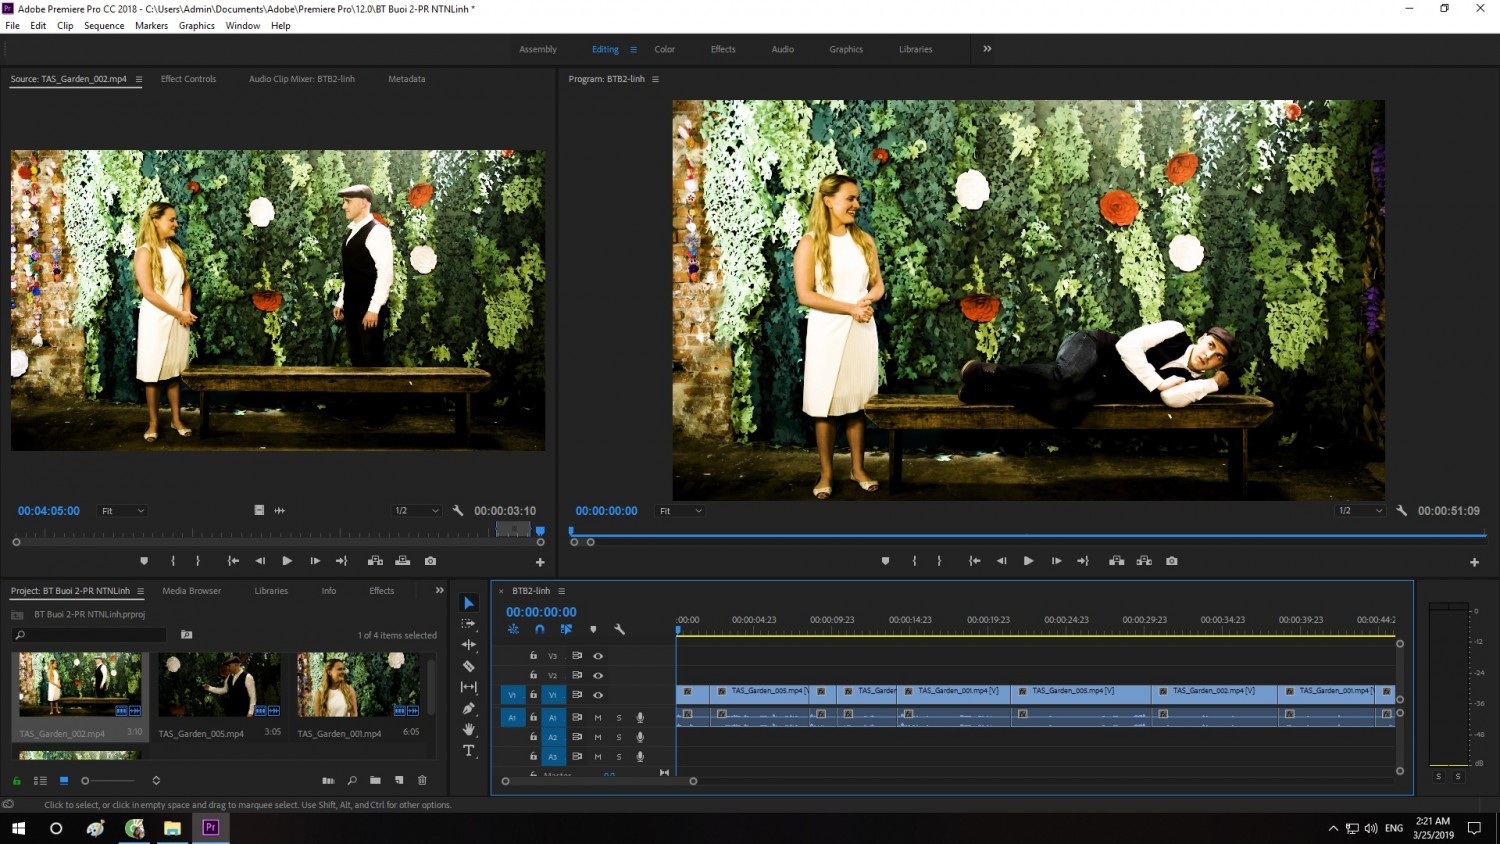Play the clip in Source monitor

287,561
